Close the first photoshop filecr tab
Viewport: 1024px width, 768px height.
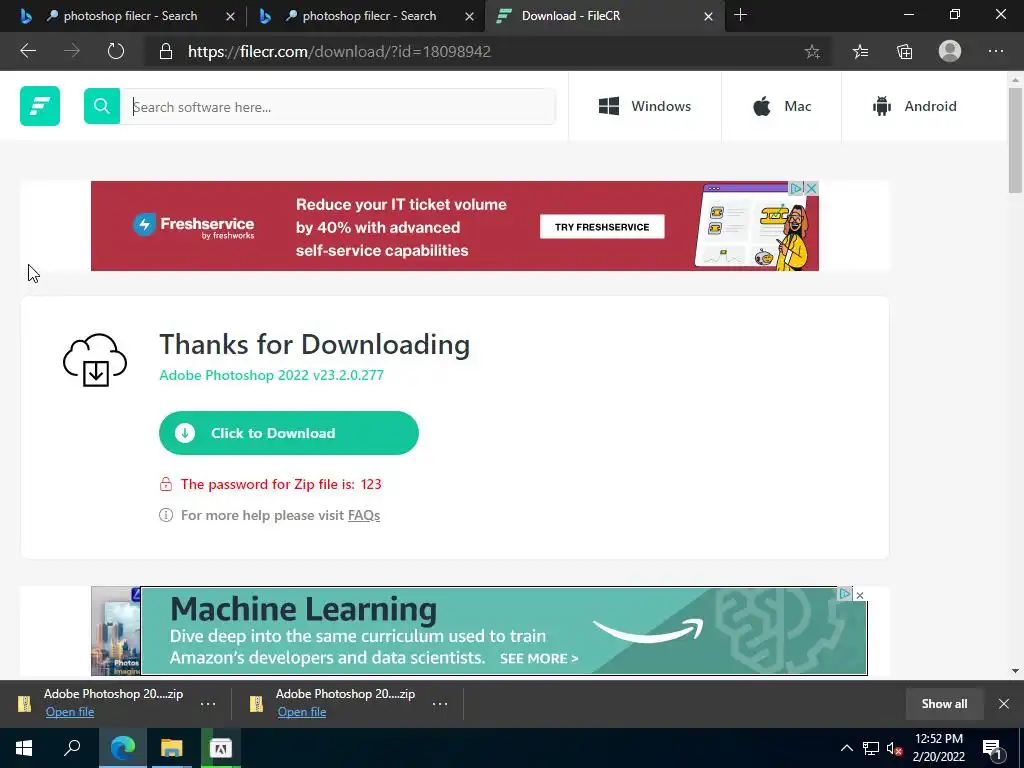point(230,16)
